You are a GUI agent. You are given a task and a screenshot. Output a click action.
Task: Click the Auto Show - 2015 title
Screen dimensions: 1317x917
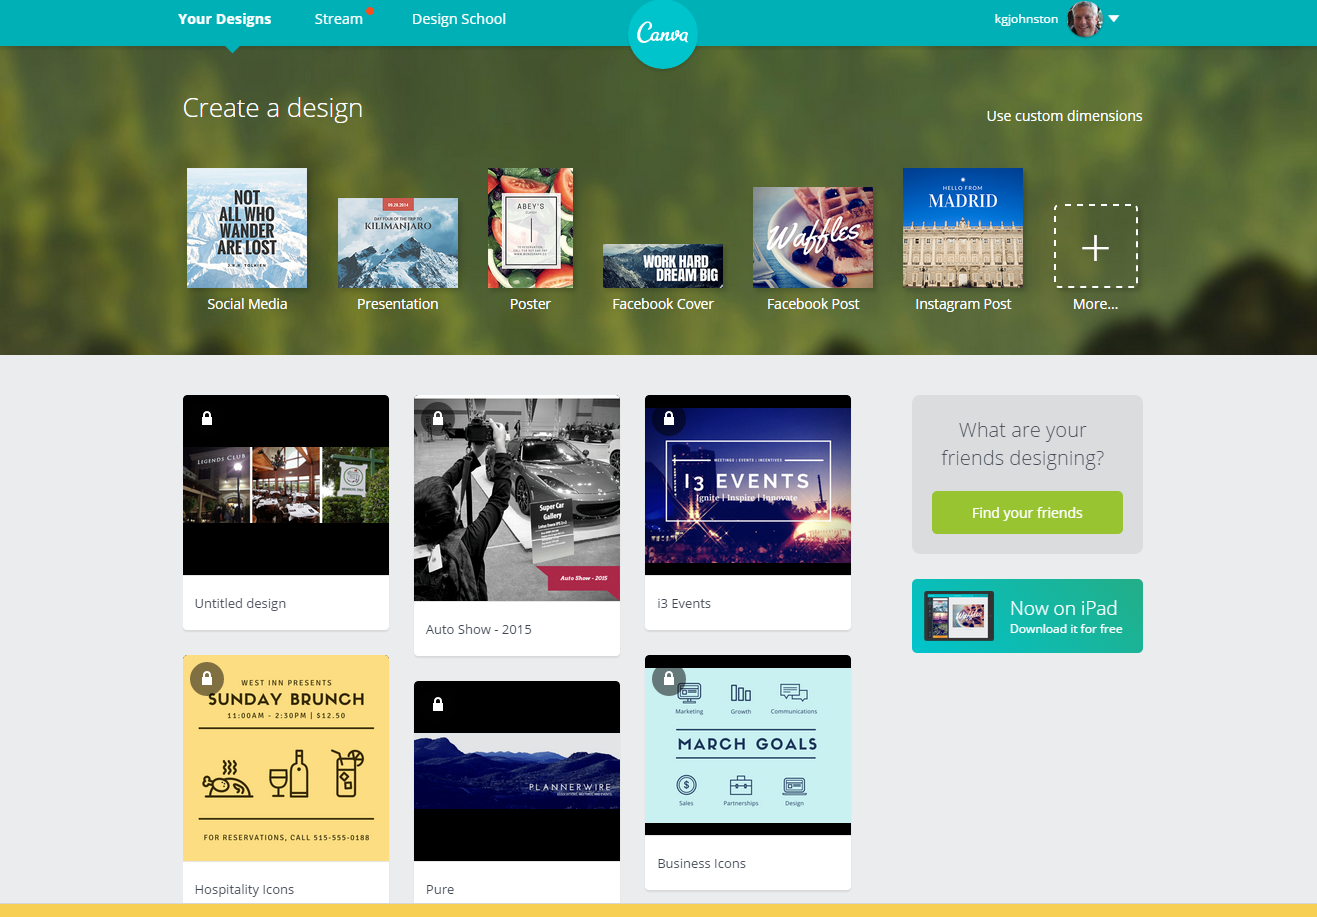tap(479, 629)
